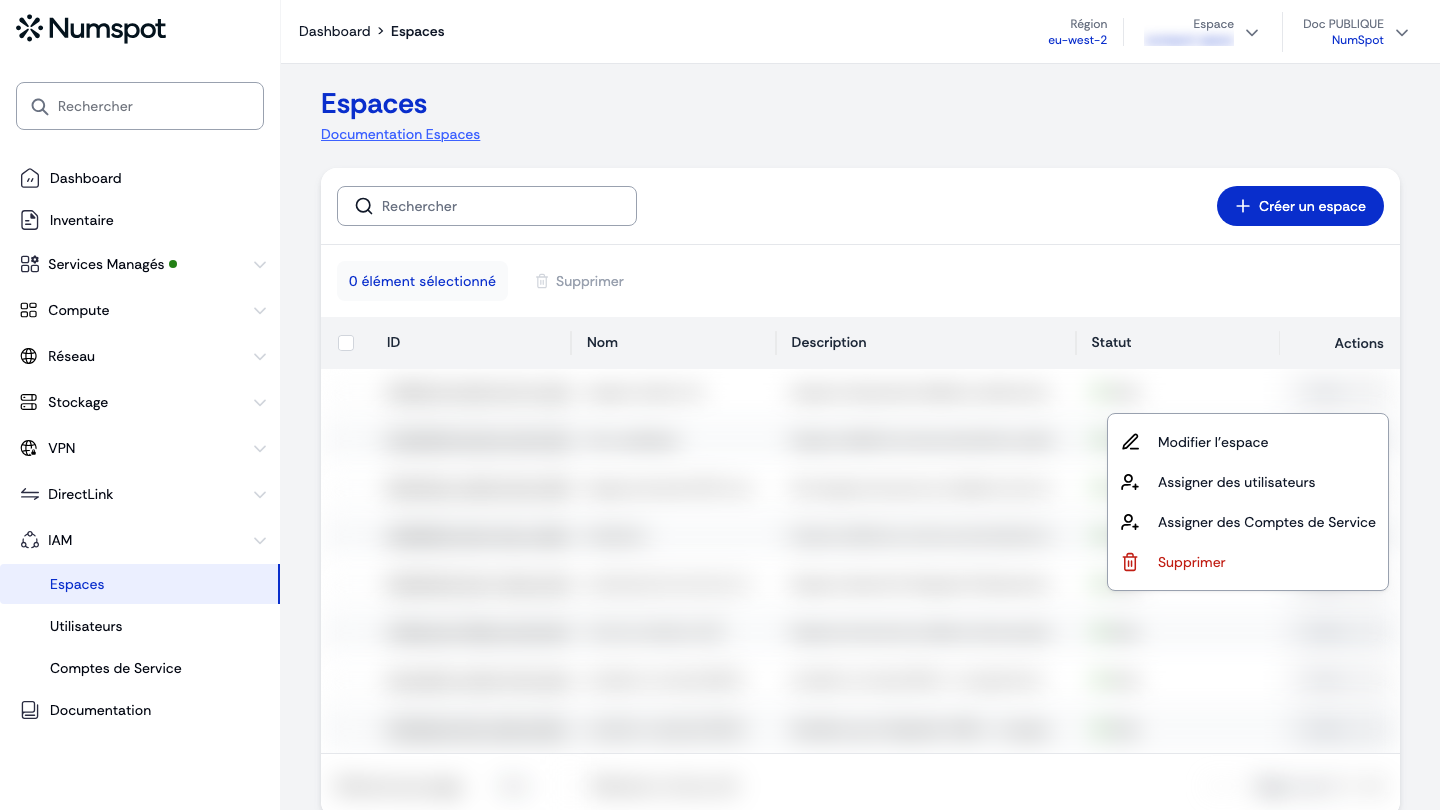This screenshot has height=810, width=1440.
Task: Collapse the IAM section chevron
Action: (x=260, y=541)
